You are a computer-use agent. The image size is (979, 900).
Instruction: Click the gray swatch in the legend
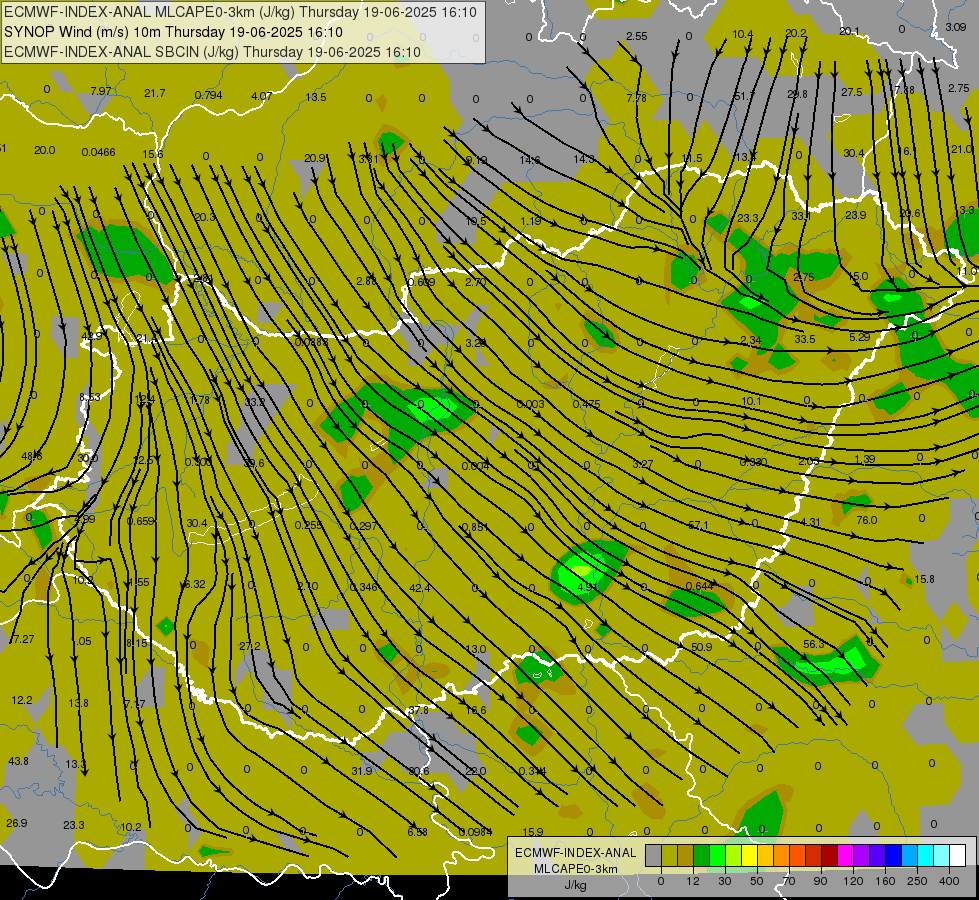click(x=654, y=855)
